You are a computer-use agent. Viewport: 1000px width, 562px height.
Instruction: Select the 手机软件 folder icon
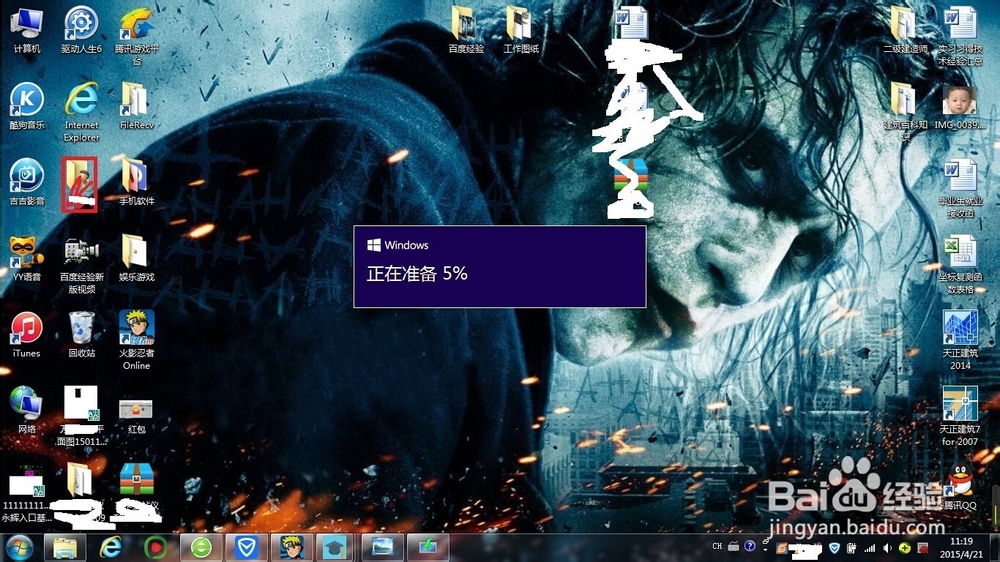pos(136,182)
